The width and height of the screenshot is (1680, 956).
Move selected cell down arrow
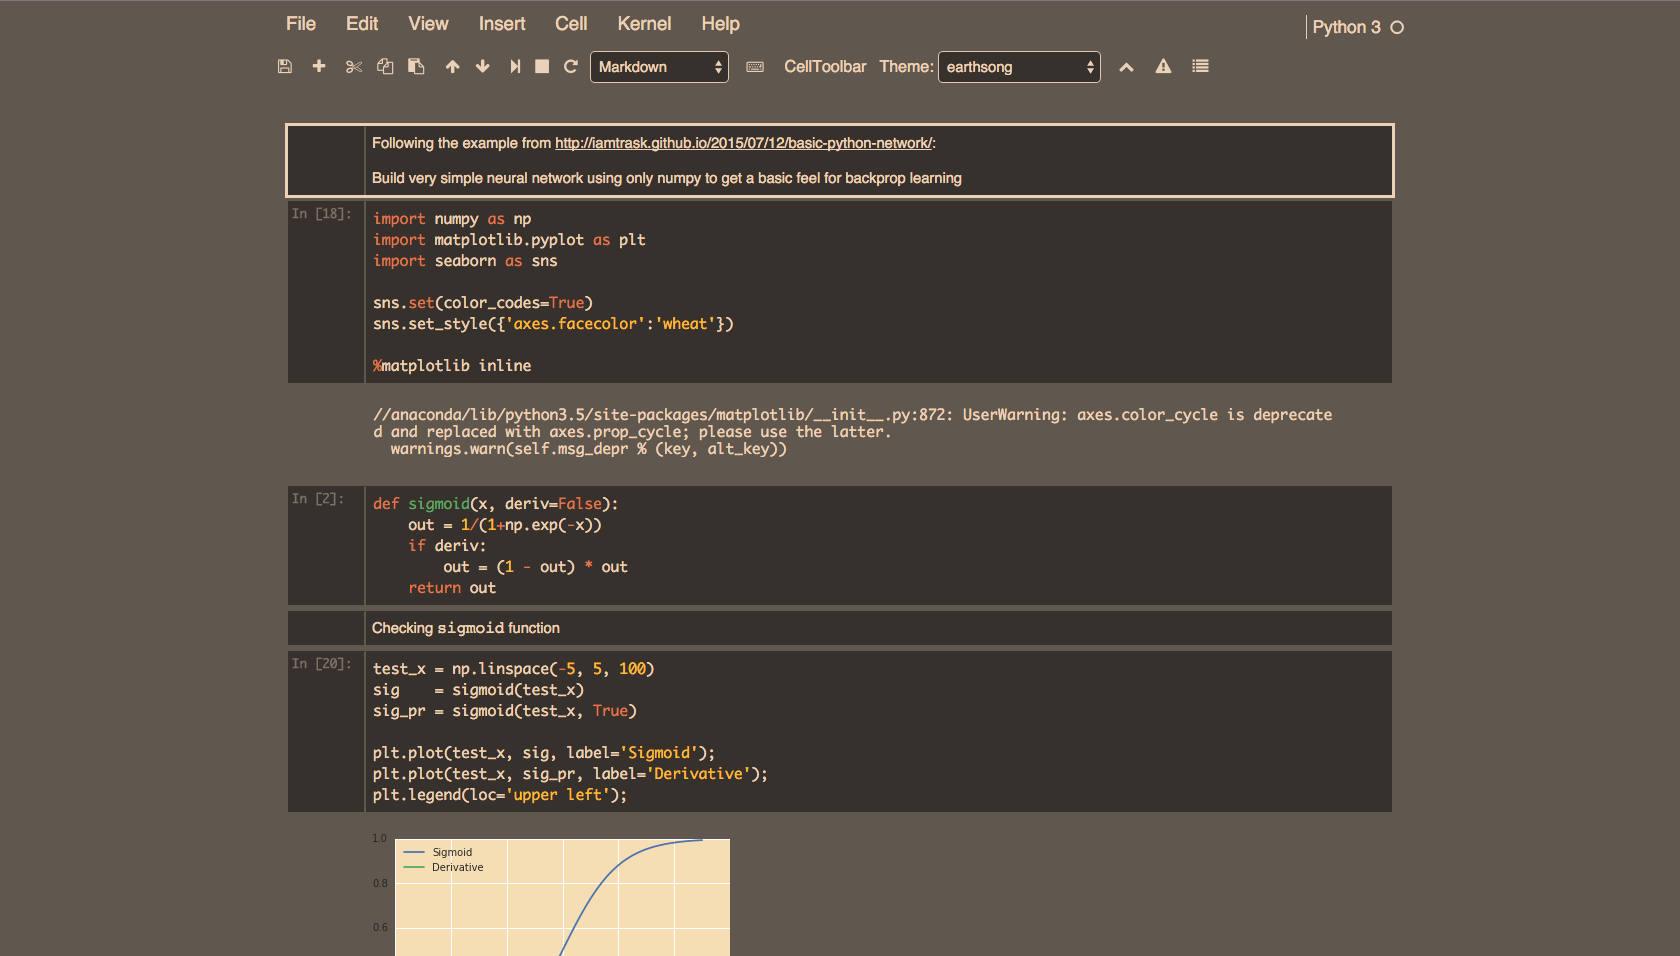(x=483, y=66)
